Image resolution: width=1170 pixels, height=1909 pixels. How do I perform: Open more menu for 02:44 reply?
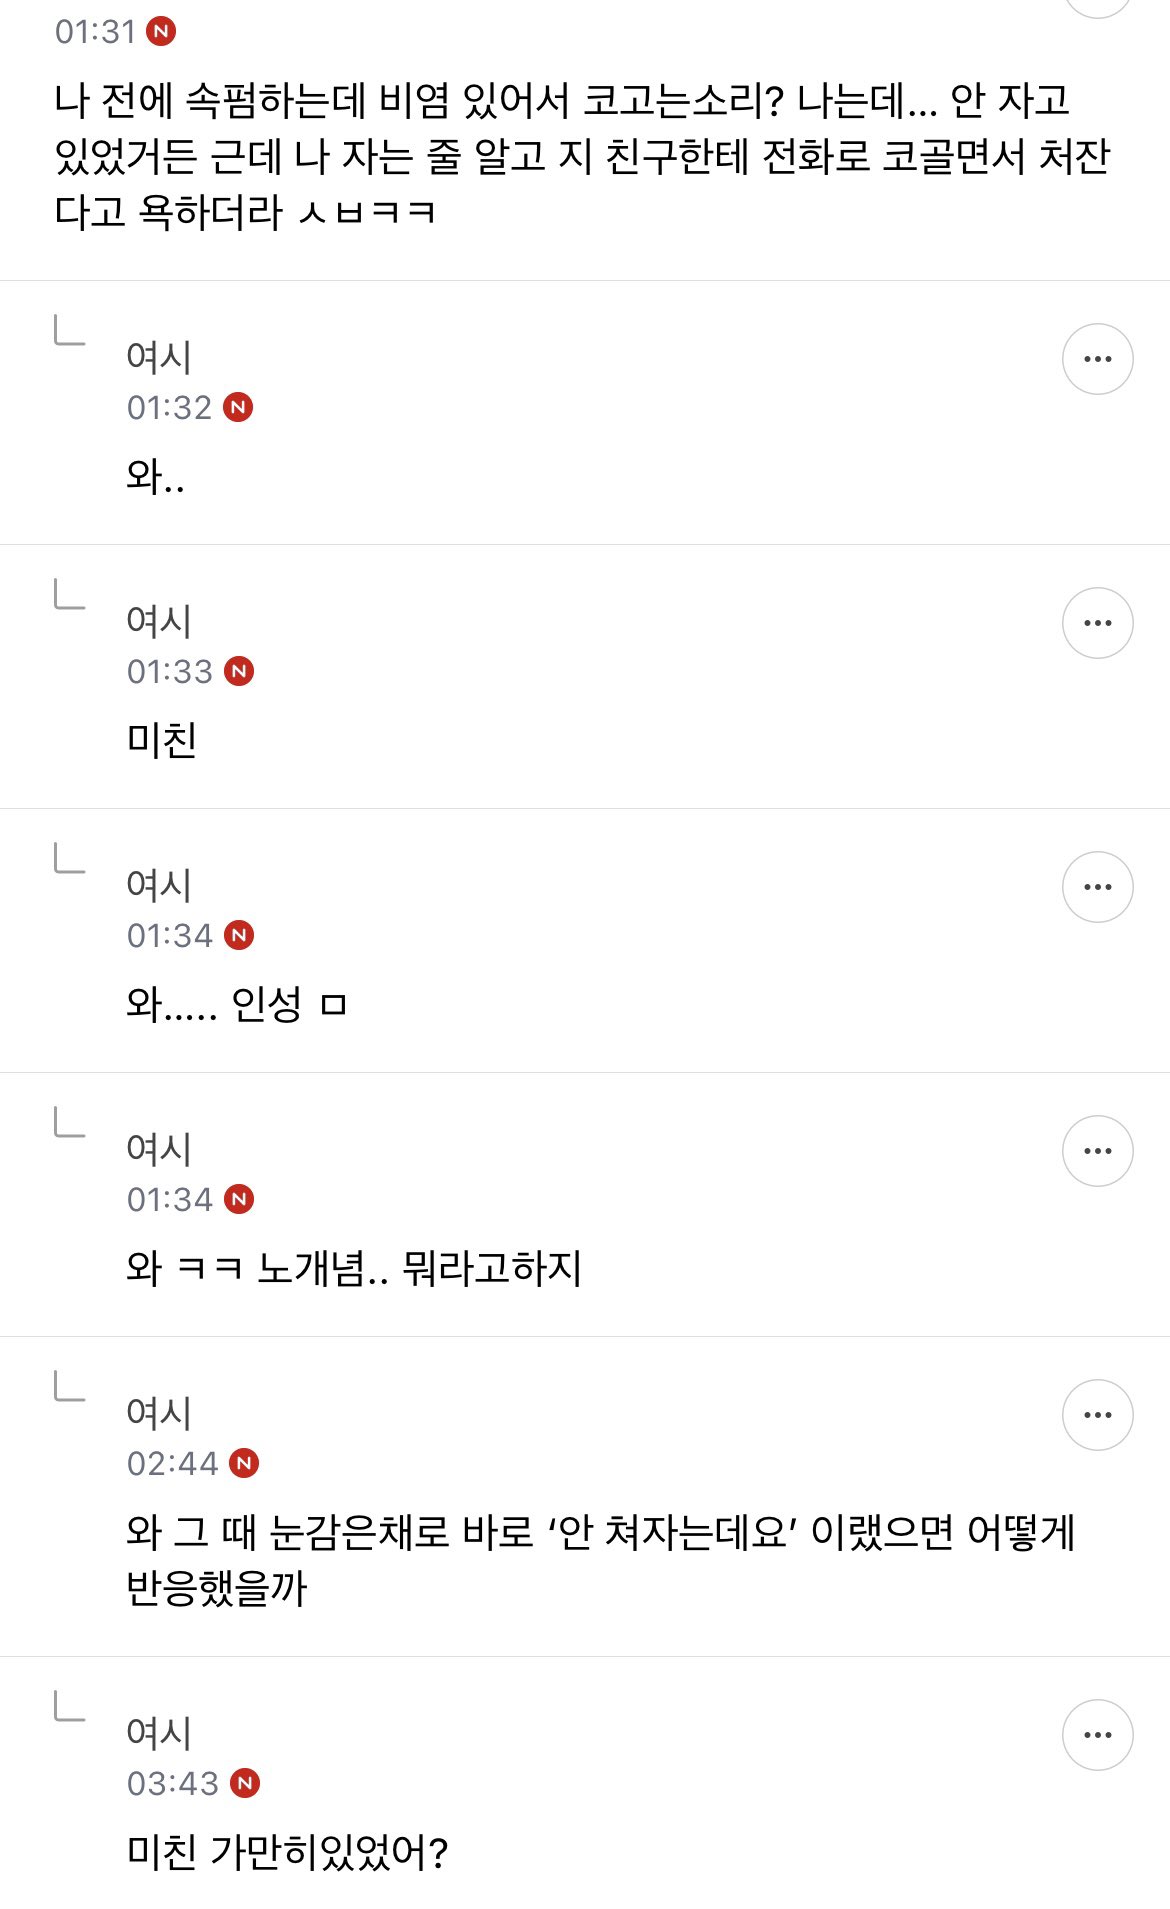(x=1097, y=1415)
